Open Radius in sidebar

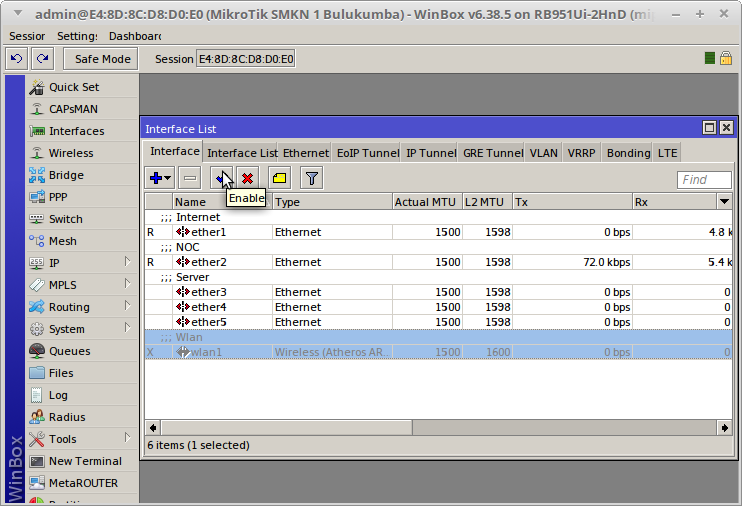[82, 417]
